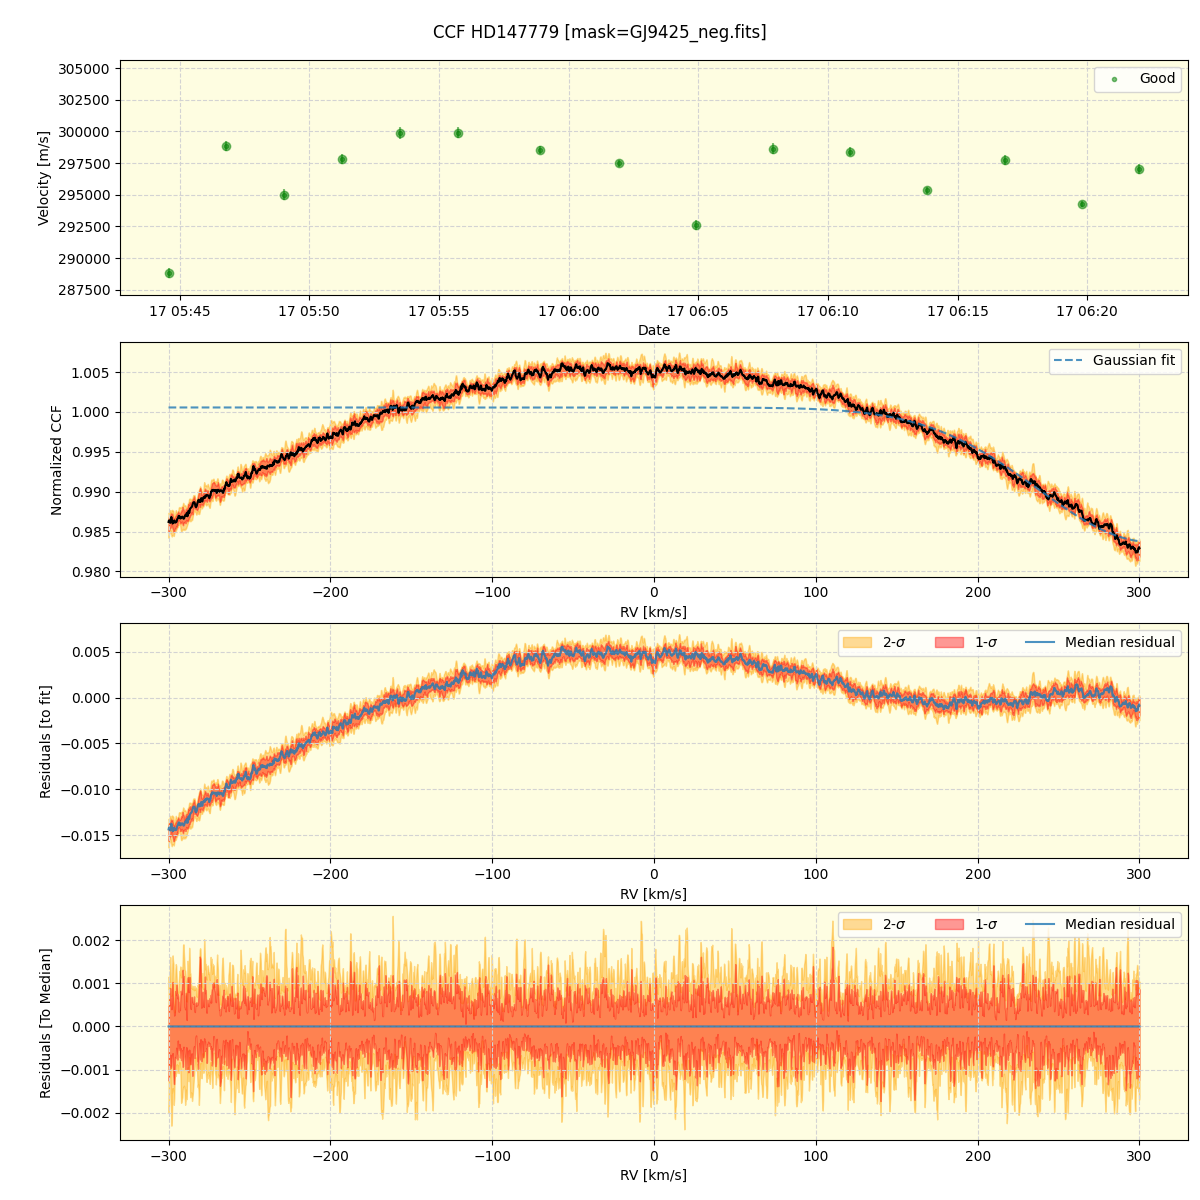Click the '1.005' tick on the CCF plot
The image size is (1200, 1200).
[91, 373]
